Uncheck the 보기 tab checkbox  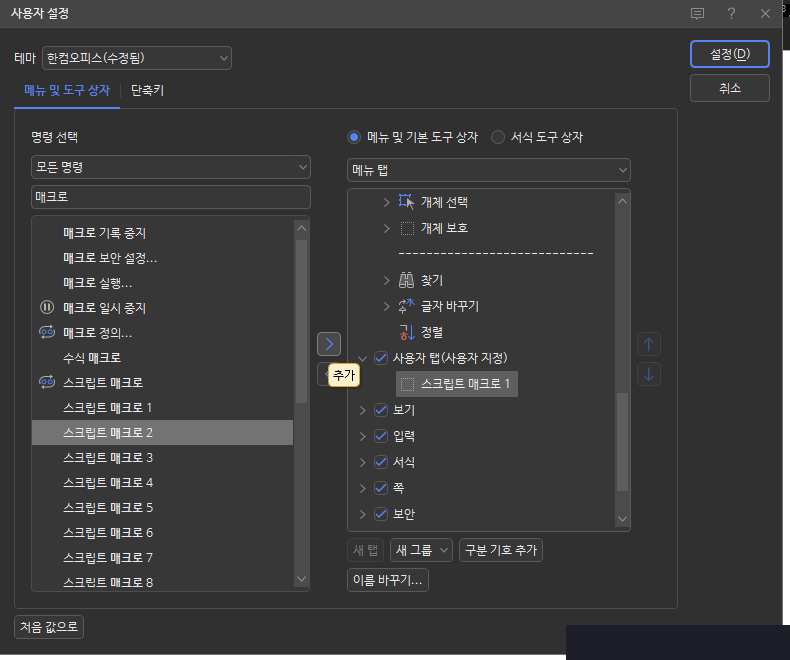[381, 410]
